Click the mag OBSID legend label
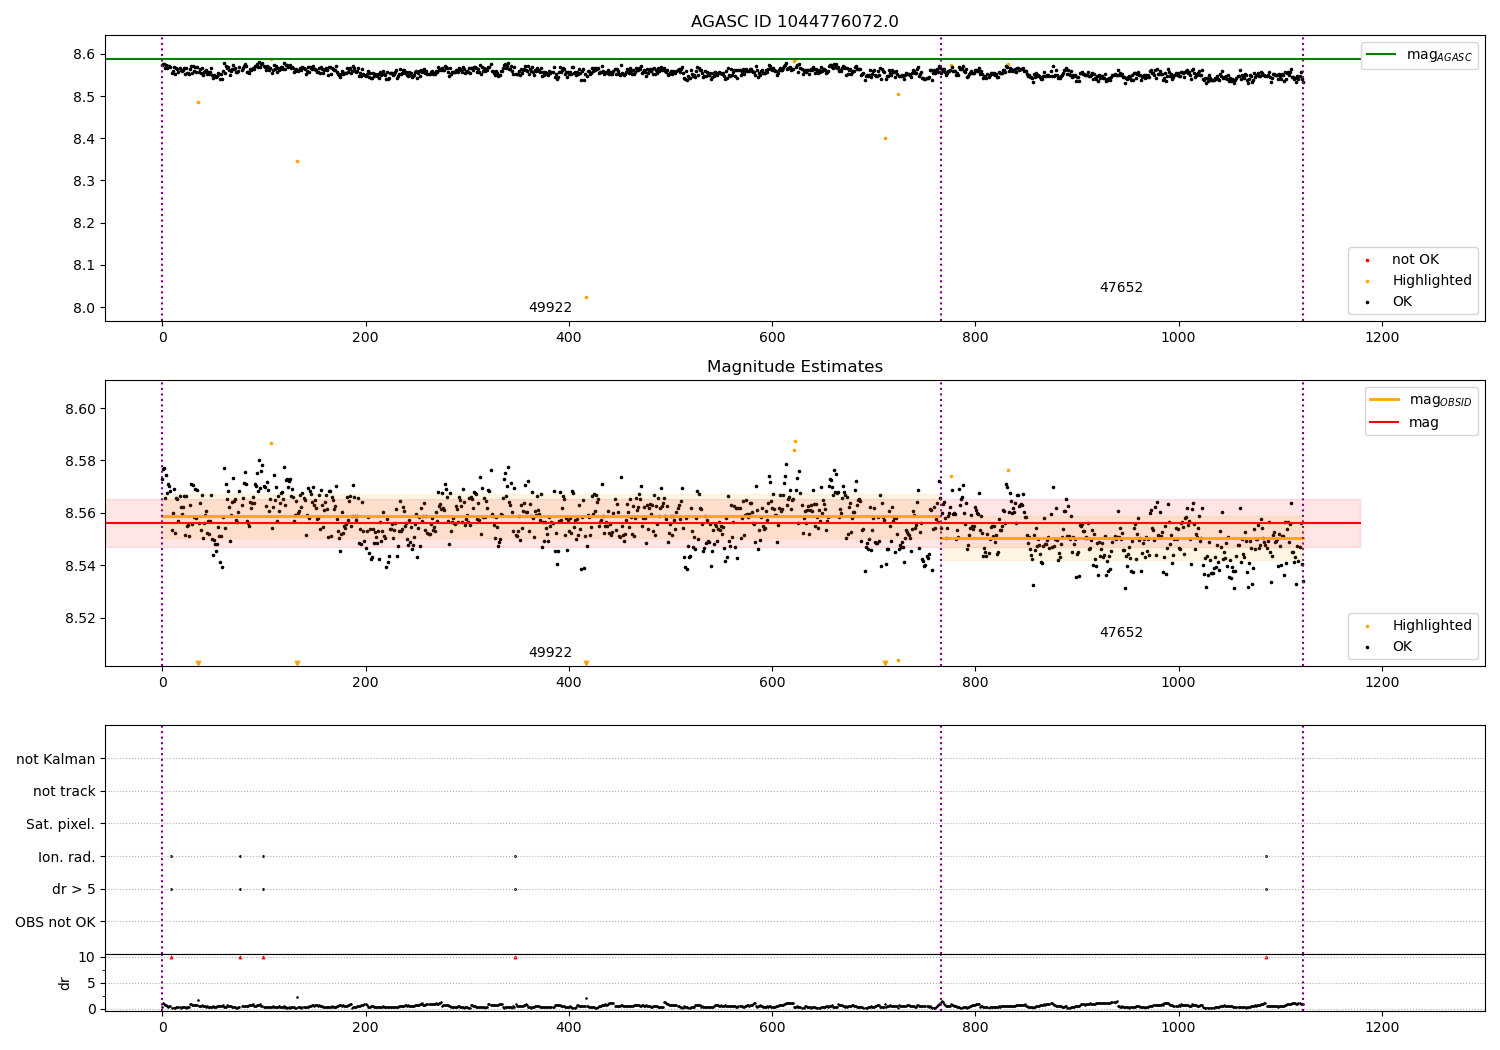The image size is (1500, 1050). click(1440, 400)
